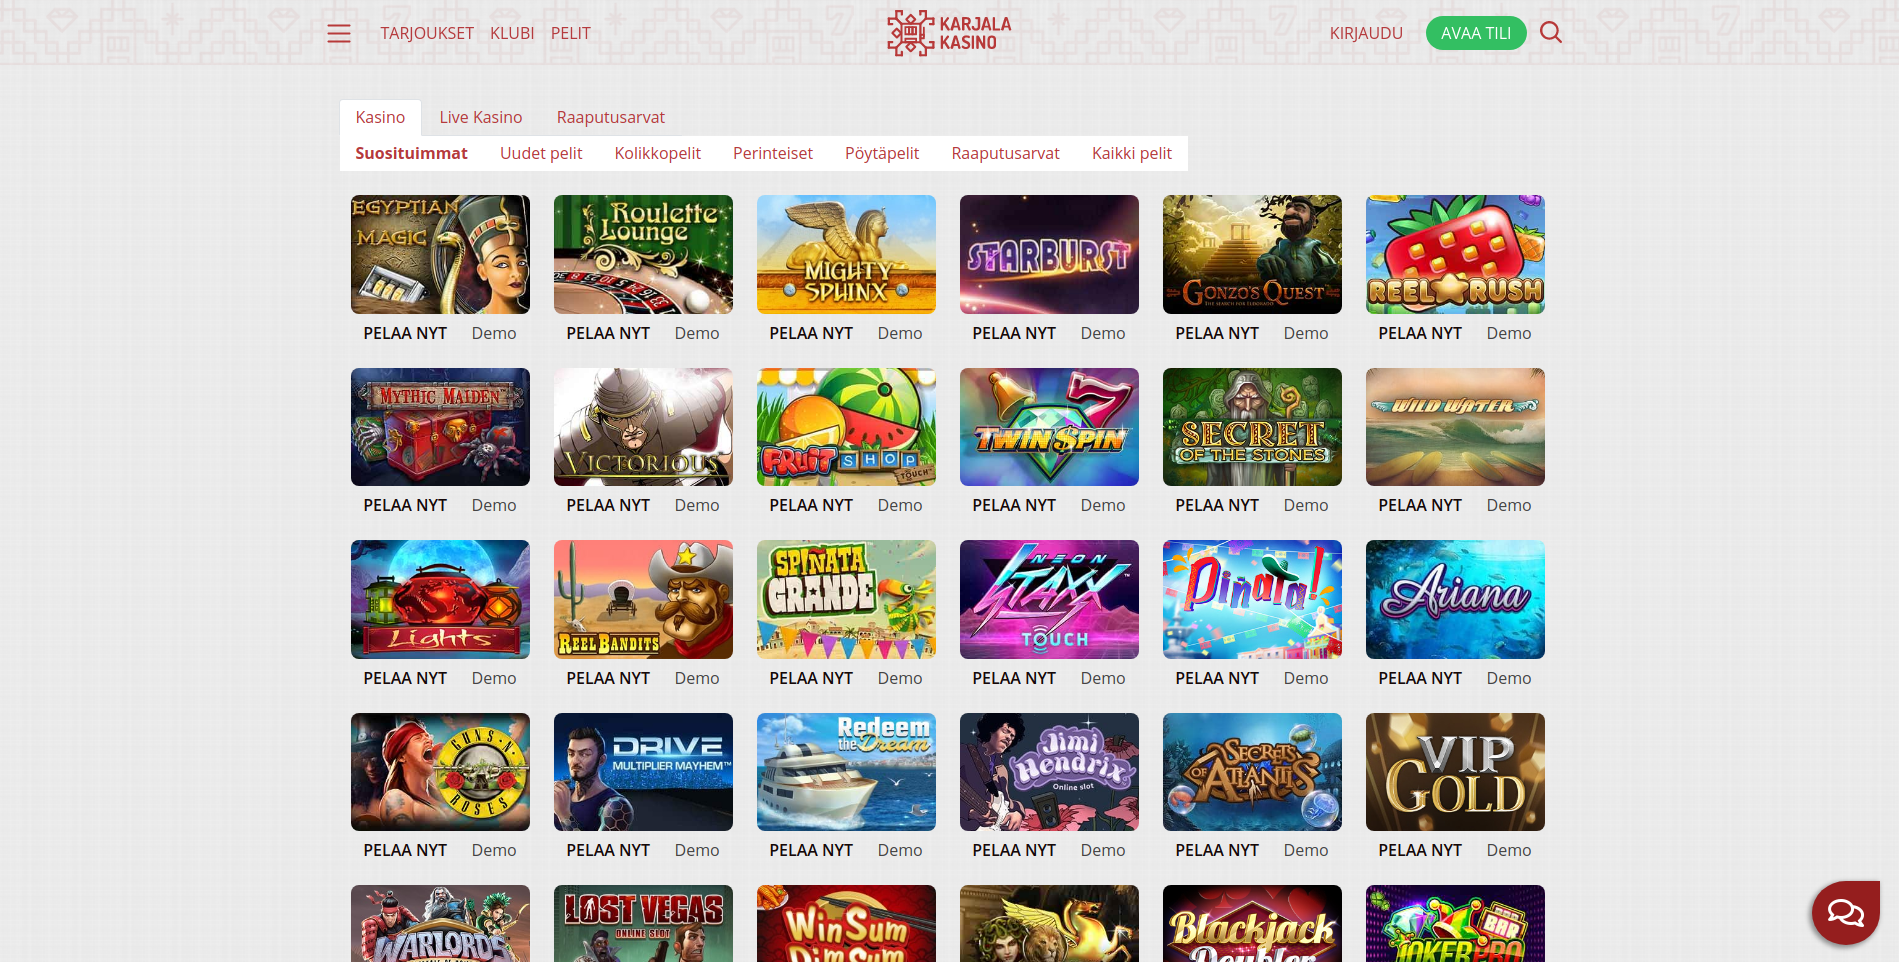This screenshot has width=1899, height=962.
Task: Select the Kolikkopelit category tab
Action: [658, 153]
